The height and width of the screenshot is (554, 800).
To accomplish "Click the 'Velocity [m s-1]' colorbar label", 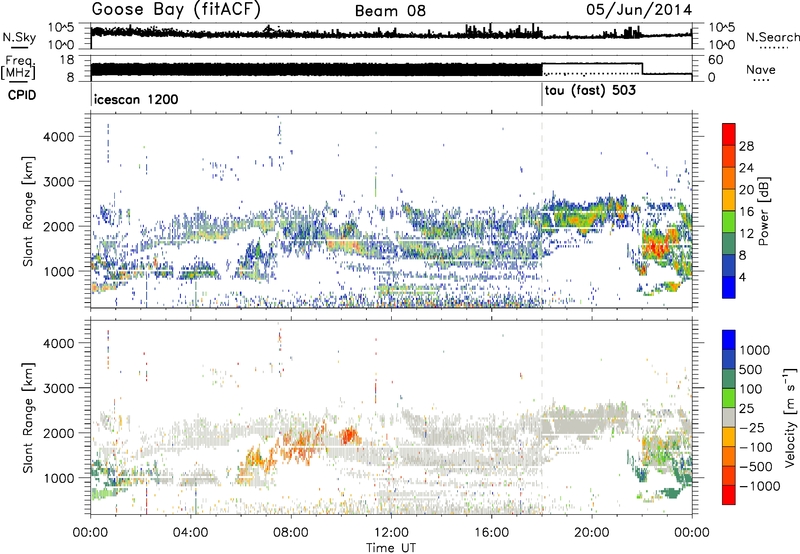I will point(790,418).
